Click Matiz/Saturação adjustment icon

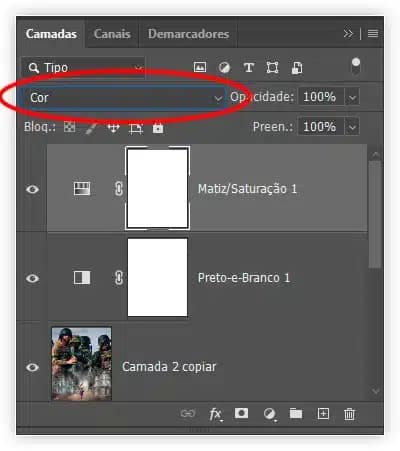82,189
